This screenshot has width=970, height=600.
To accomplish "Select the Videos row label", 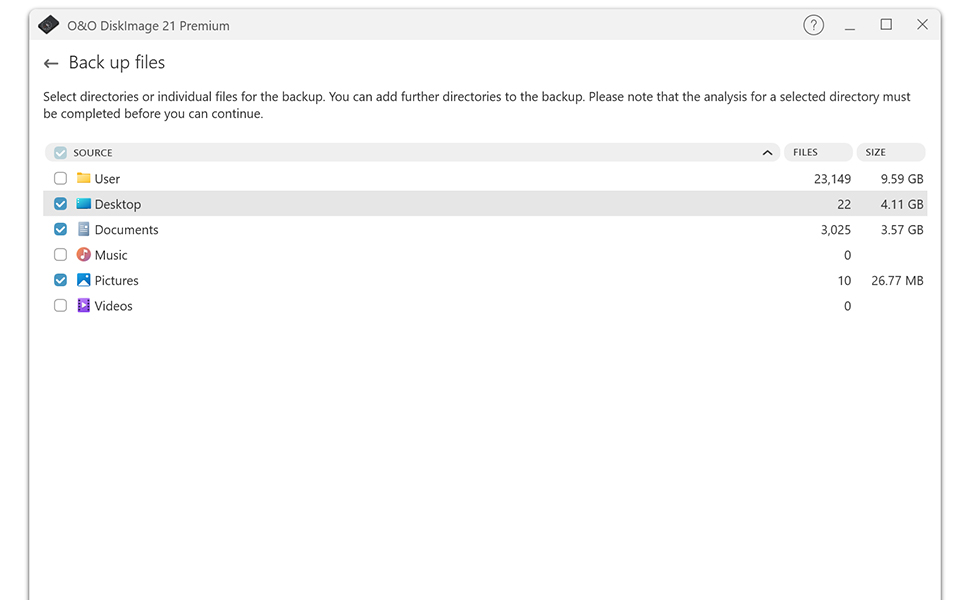I will click(x=113, y=306).
